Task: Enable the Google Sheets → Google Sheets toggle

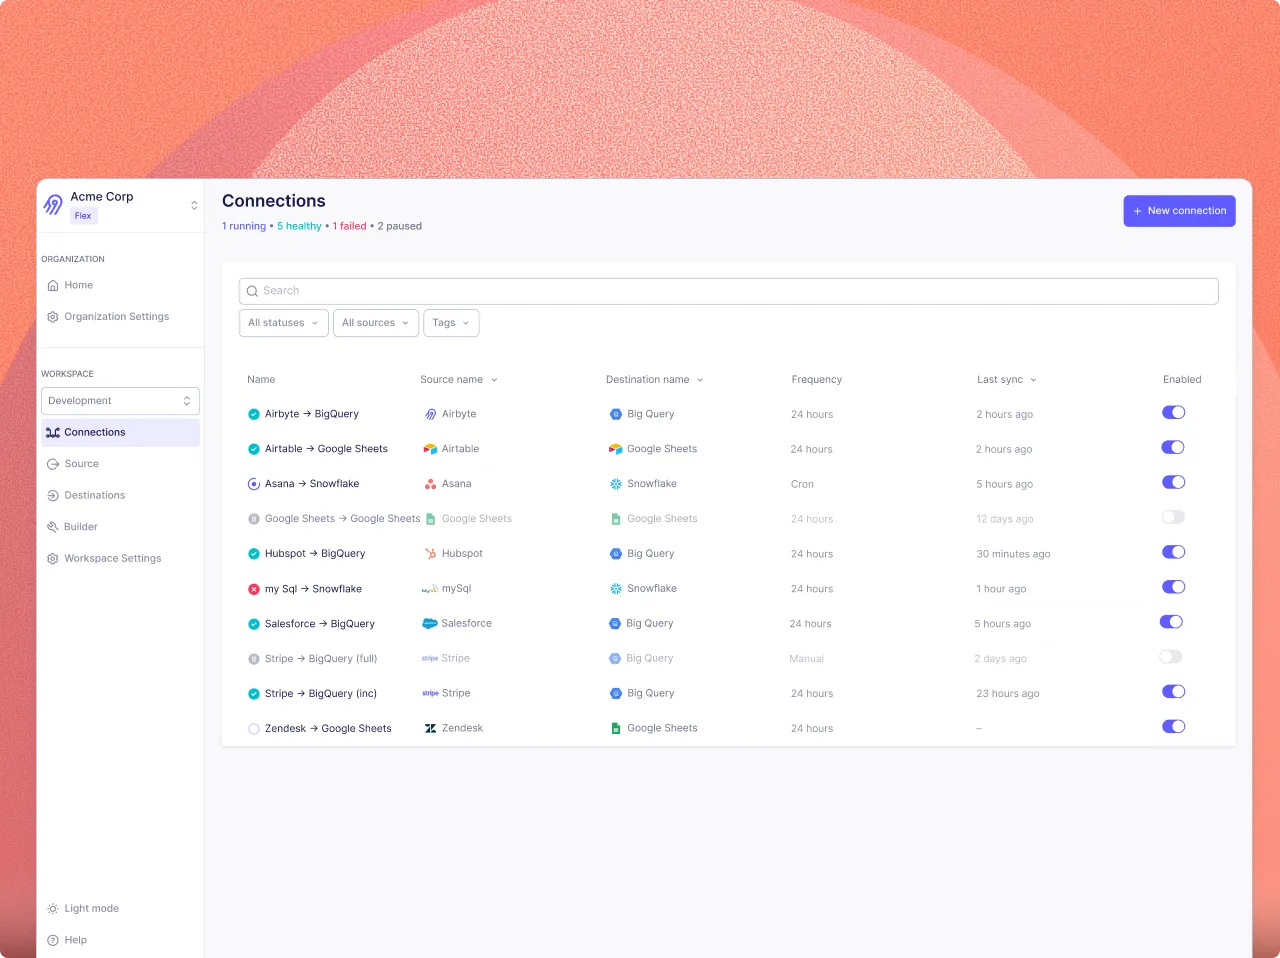Action: [1173, 517]
